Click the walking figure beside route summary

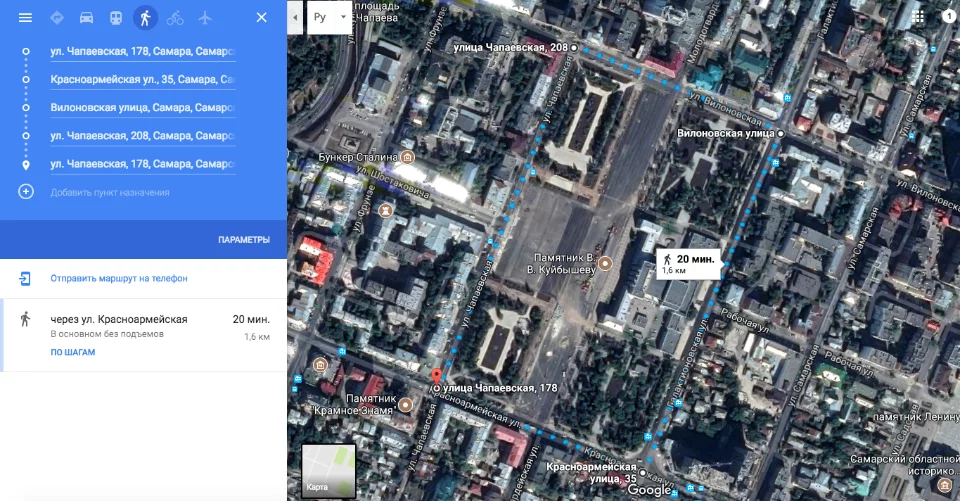point(25,319)
